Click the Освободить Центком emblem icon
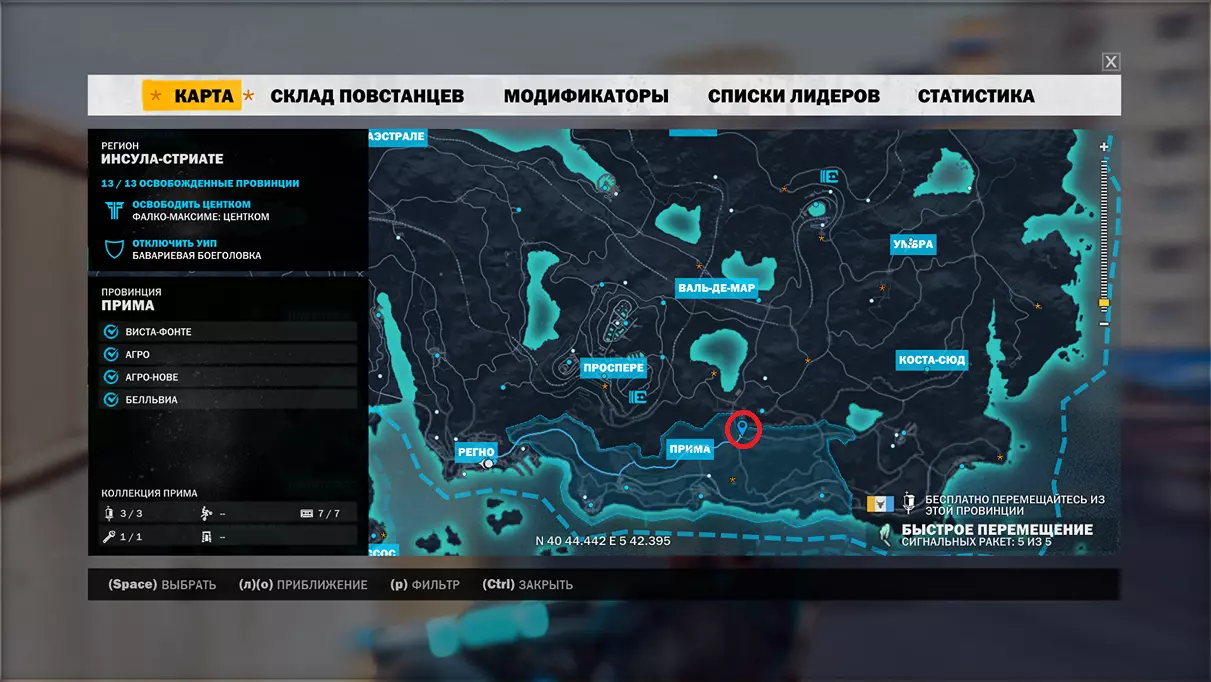Viewport: 1211px width, 682px height. tap(114, 210)
